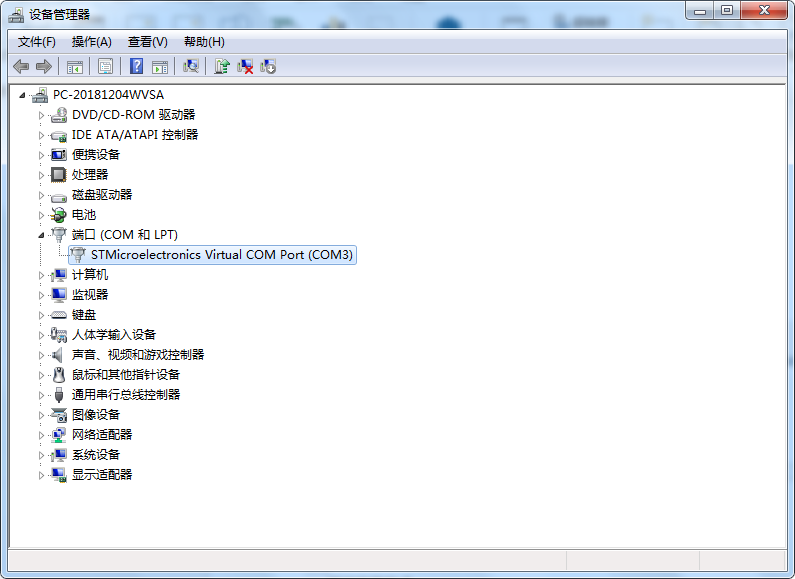Viewport: 795px width, 579px height.
Task: Select the 电池 label
Action: tap(84, 215)
